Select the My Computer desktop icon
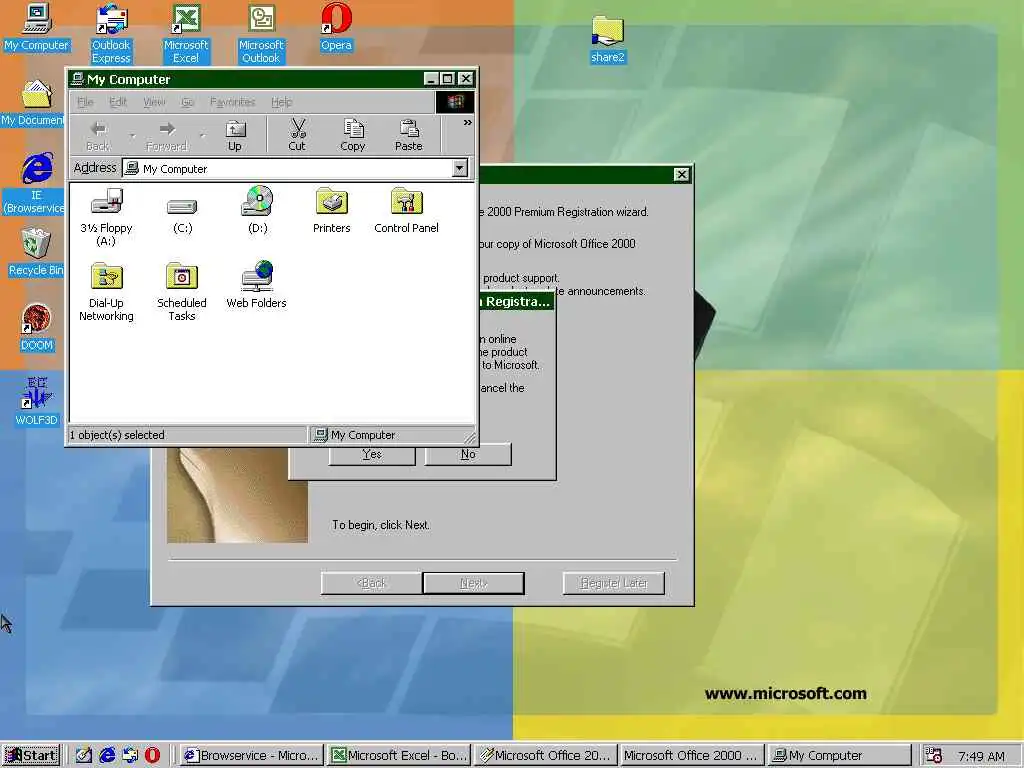This screenshot has width=1024, height=768. click(x=37, y=27)
